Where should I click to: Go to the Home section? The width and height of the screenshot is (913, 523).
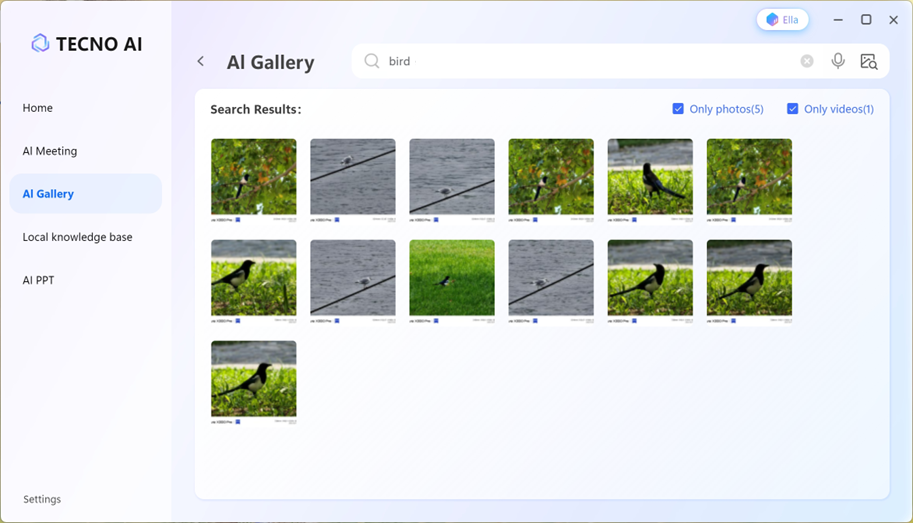click(38, 108)
